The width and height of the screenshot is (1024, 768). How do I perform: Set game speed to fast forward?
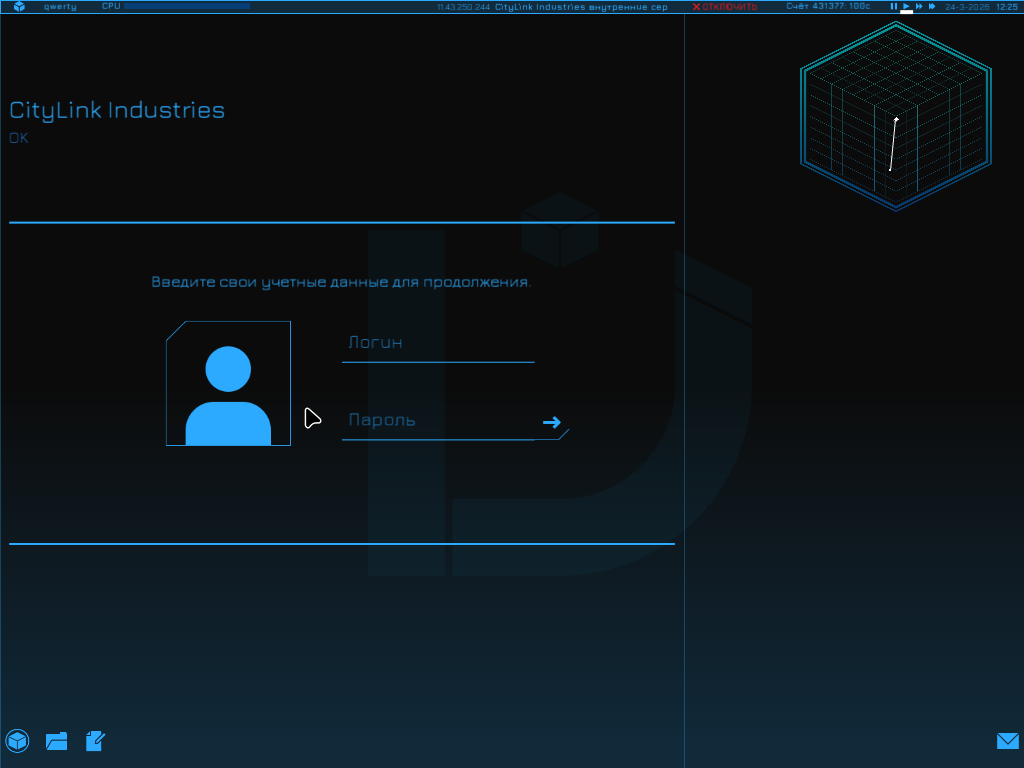pos(919,6)
